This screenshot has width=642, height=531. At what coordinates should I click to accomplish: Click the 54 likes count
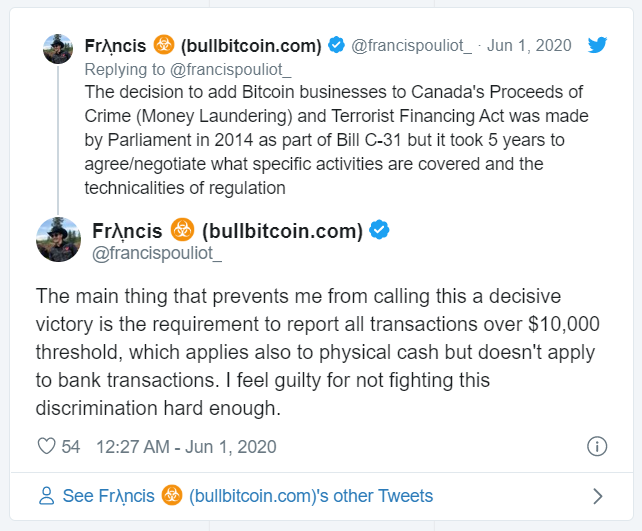pos(71,447)
